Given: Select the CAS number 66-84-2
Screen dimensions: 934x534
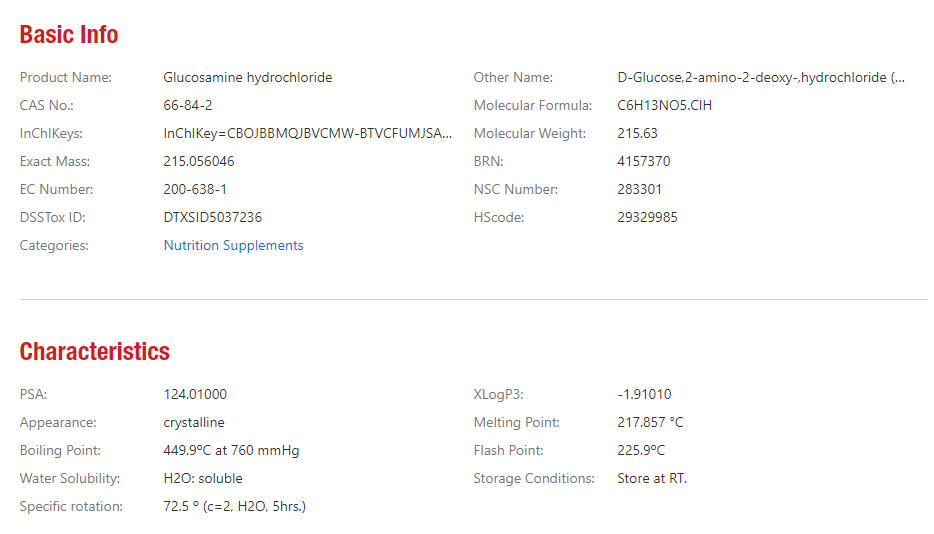Looking at the screenshot, I should (188, 105).
